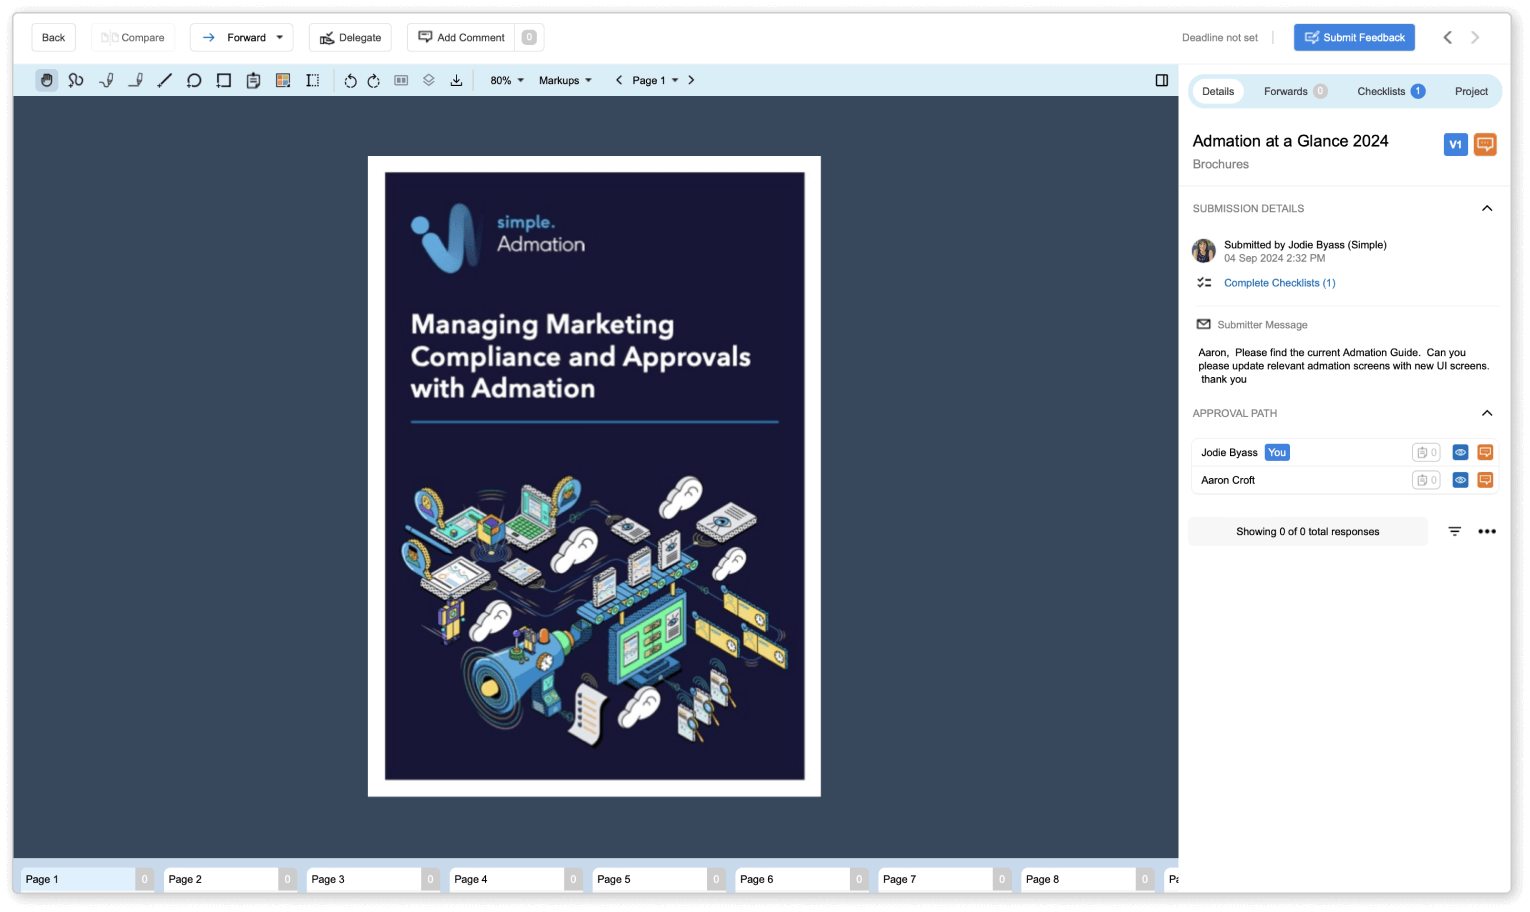Click the Submit Feedback button
Image resolution: width=1530 pixels, height=912 pixels.
coord(1354,37)
